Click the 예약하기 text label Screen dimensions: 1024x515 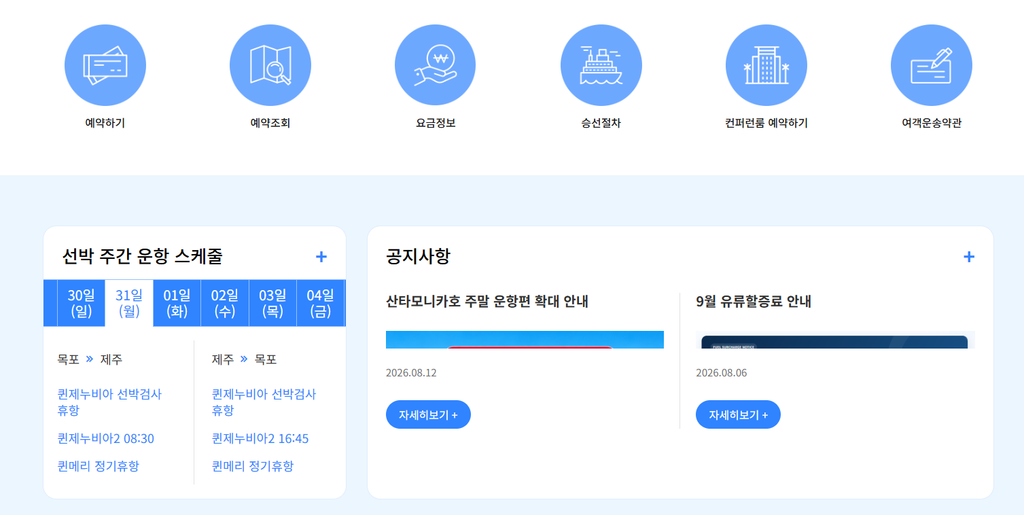pyautogui.click(x=105, y=123)
